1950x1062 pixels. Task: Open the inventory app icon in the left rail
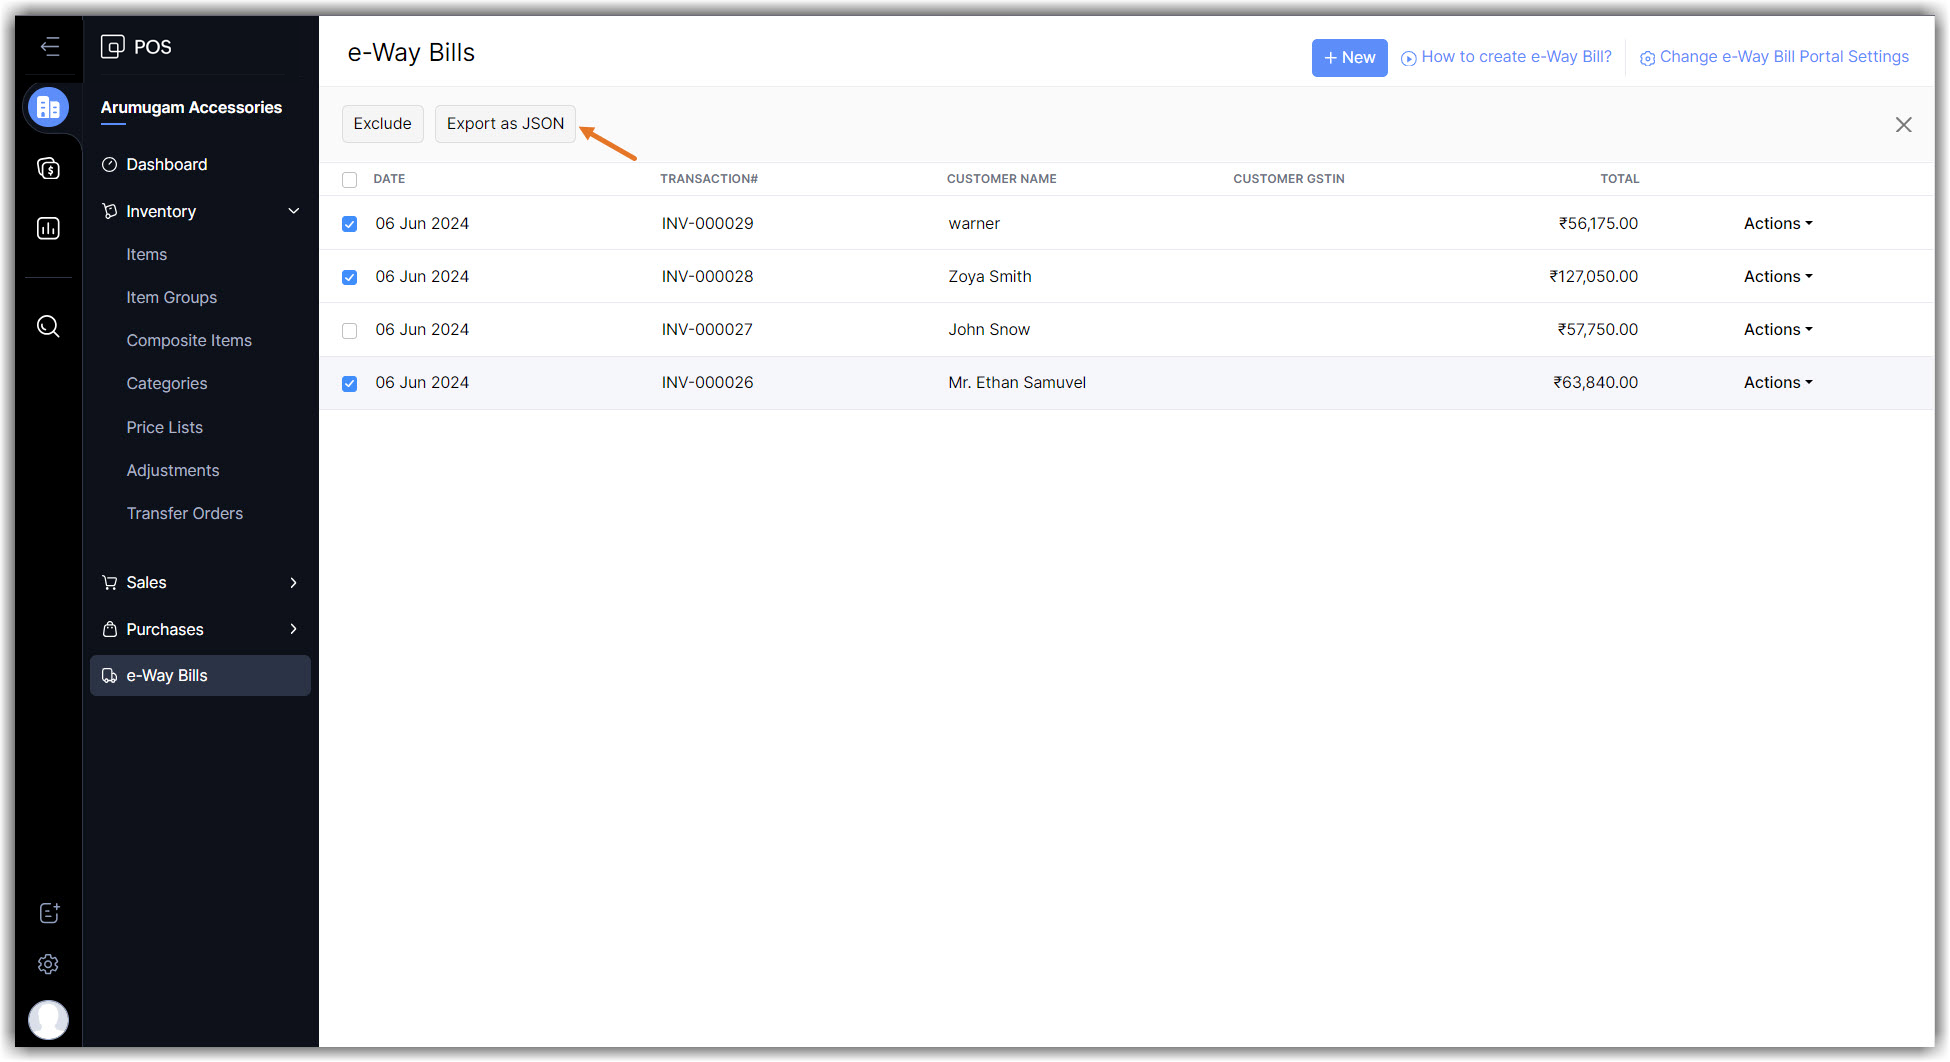click(48, 107)
